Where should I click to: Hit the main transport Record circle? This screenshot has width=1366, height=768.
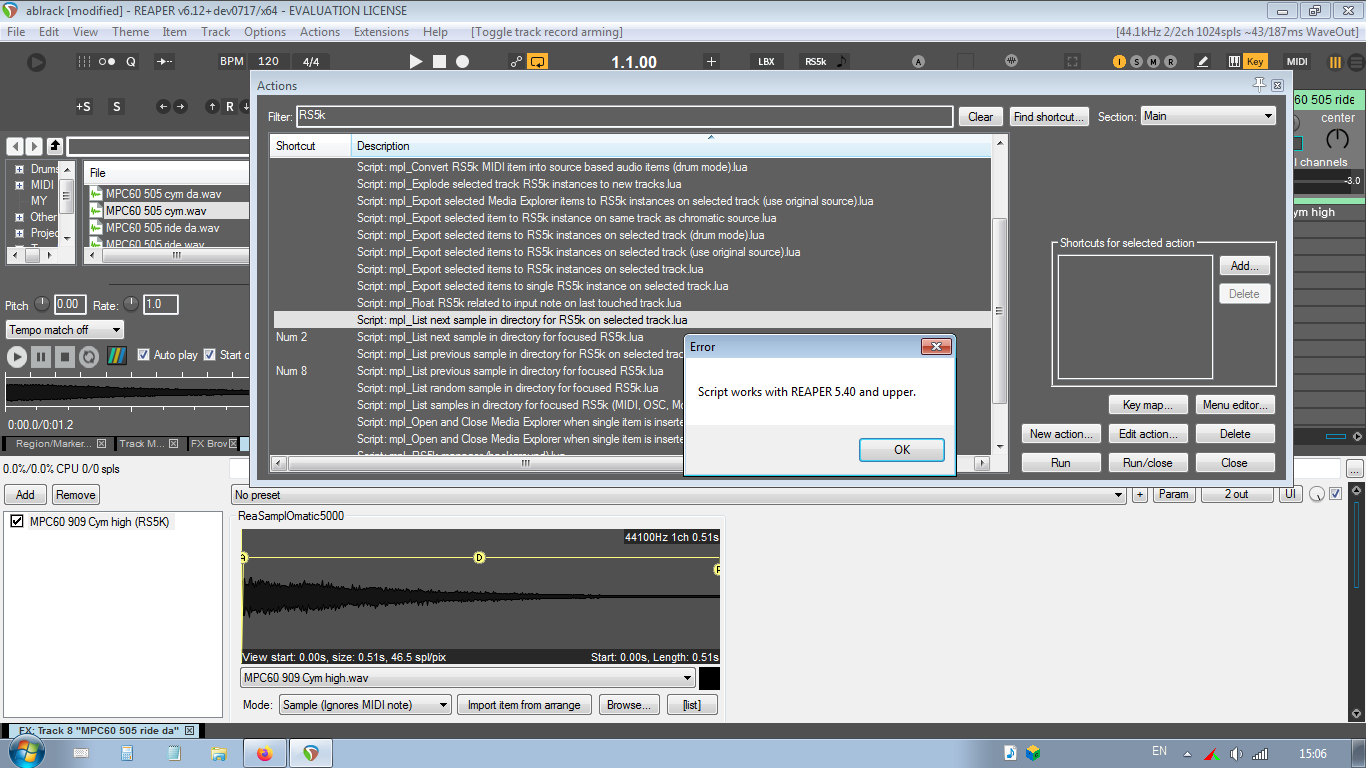[462, 62]
